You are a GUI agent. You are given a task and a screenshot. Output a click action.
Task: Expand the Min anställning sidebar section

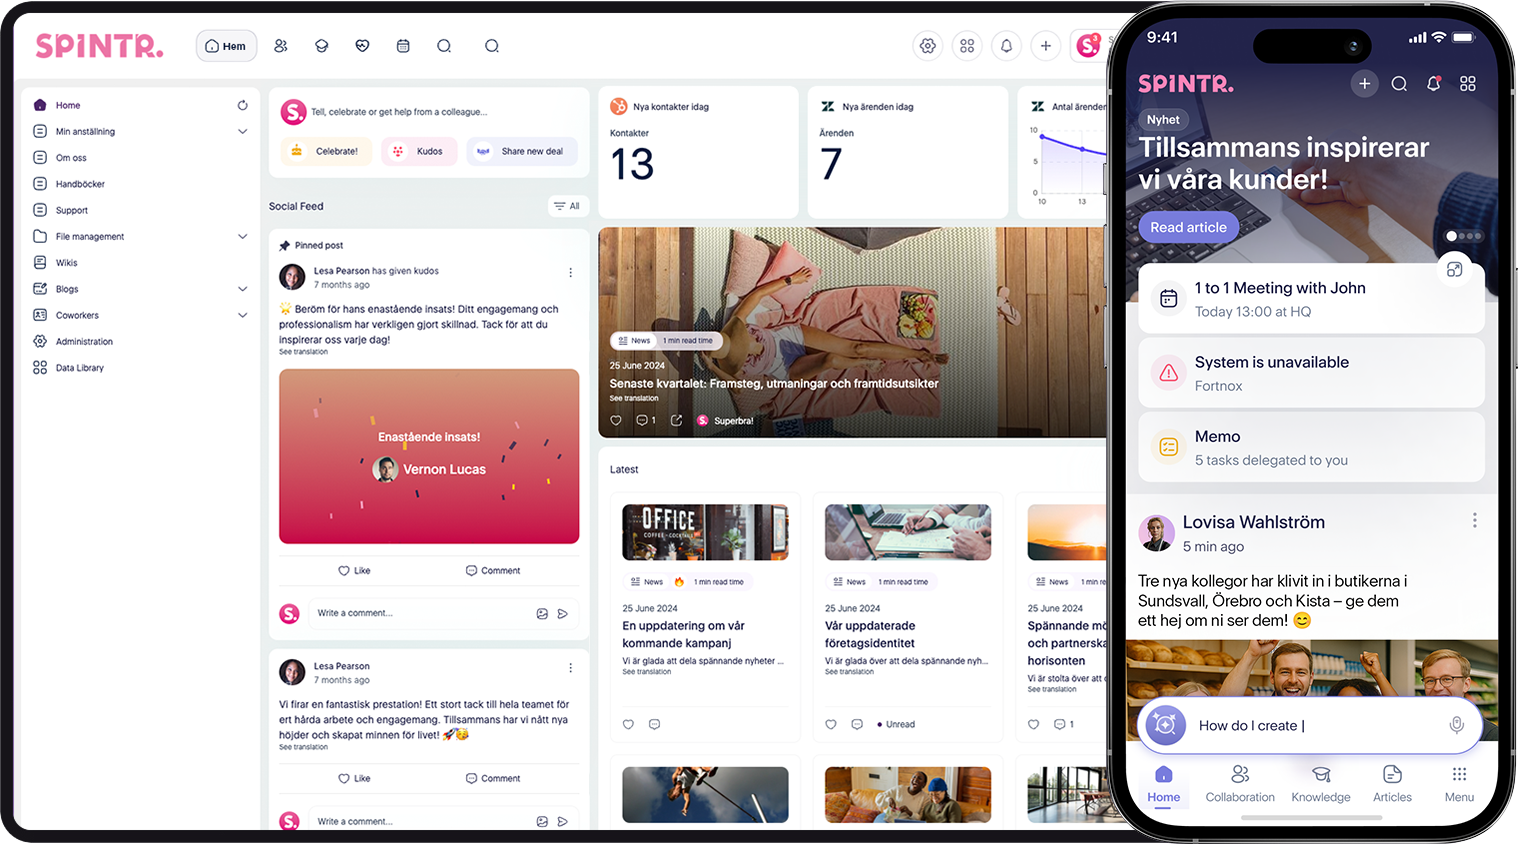pyautogui.click(x=242, y=132)
